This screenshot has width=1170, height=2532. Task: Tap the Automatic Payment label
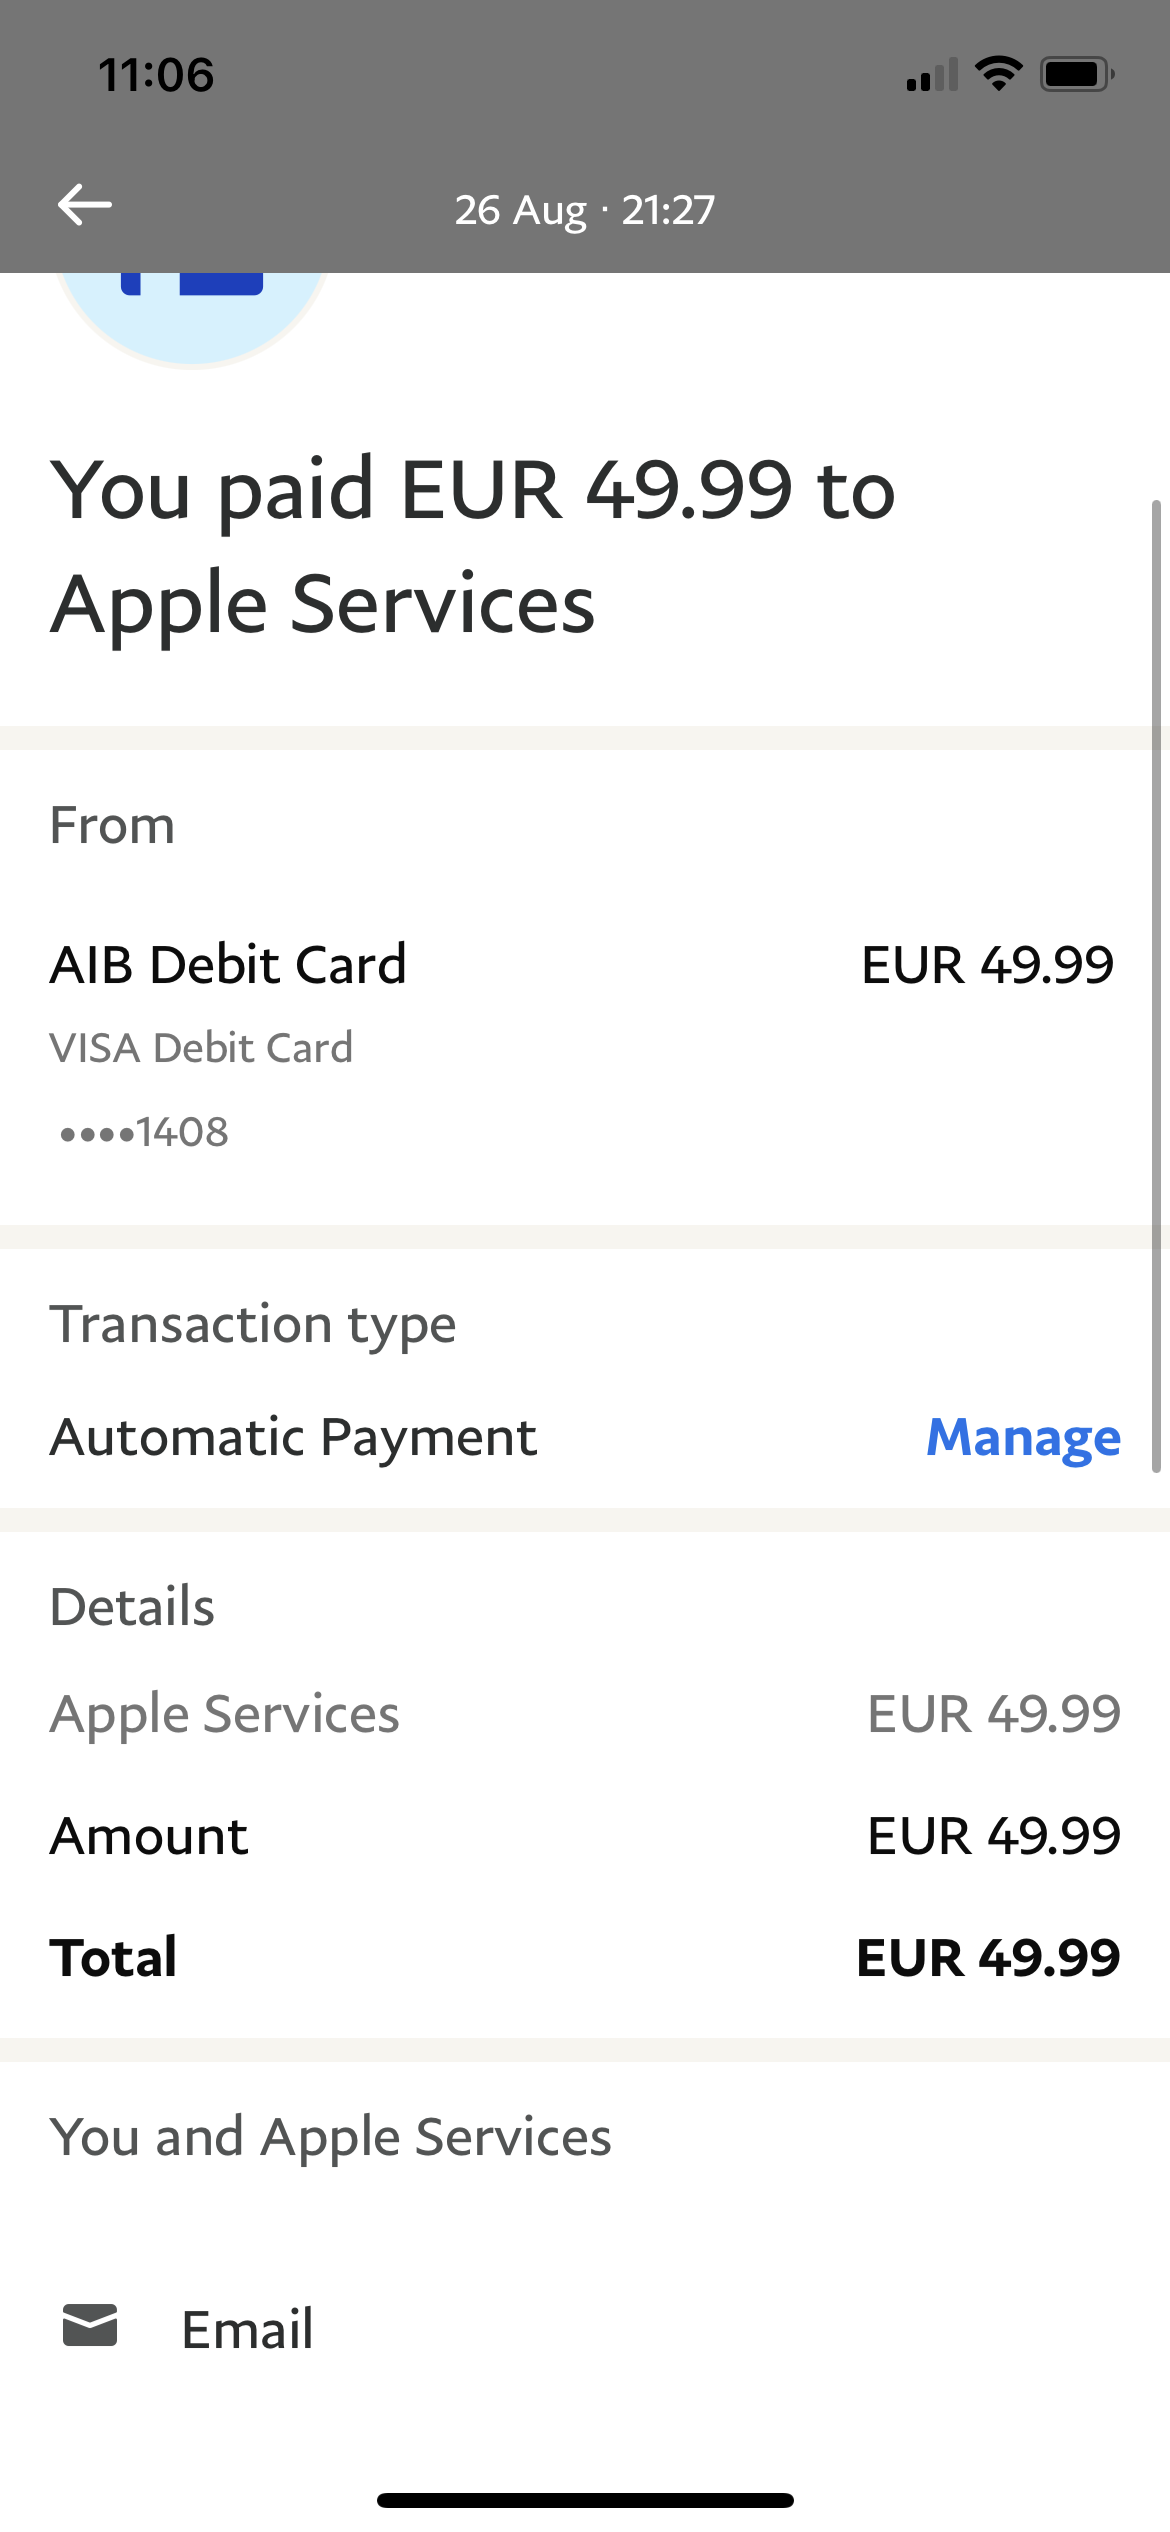[293, 1438]
